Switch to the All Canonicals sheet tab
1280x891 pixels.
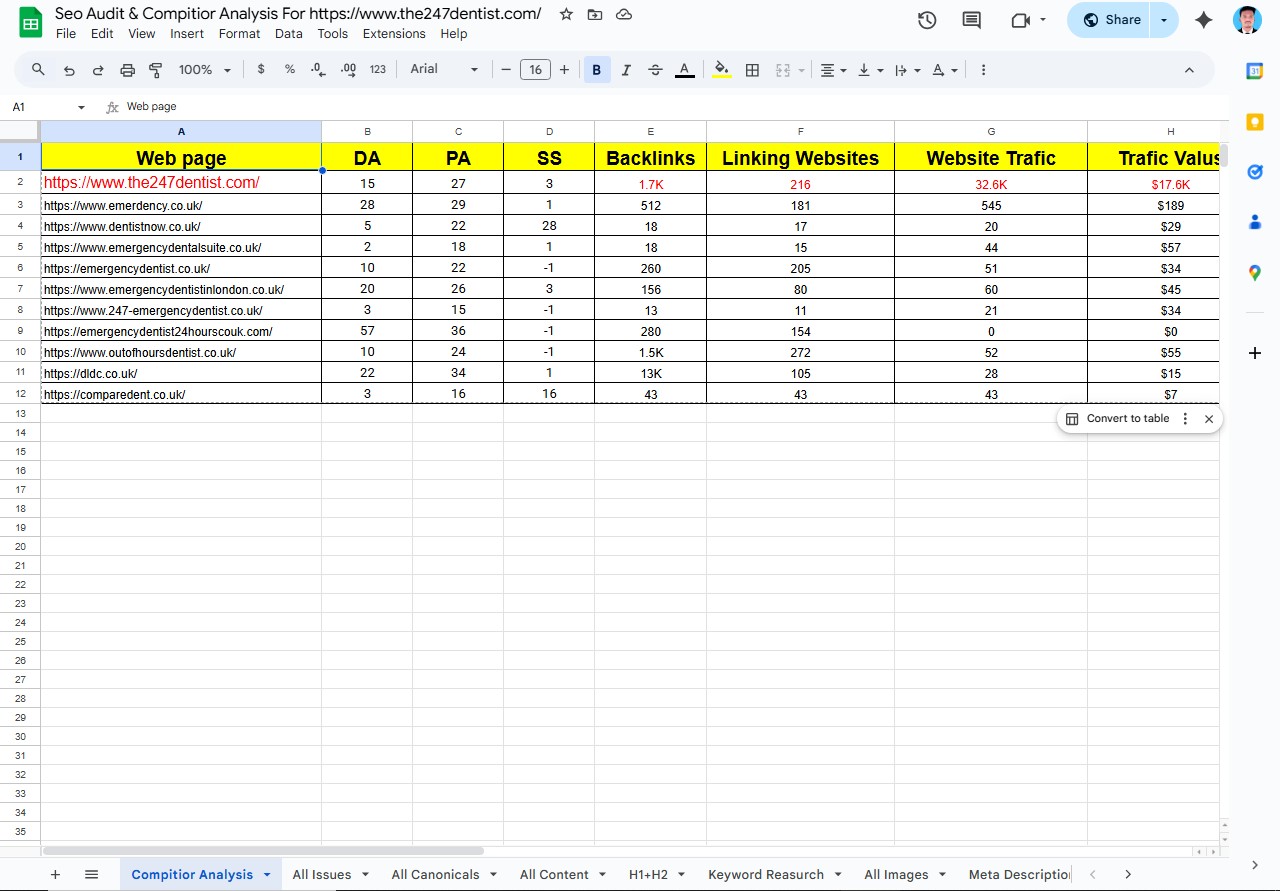(x=435, y=874)
